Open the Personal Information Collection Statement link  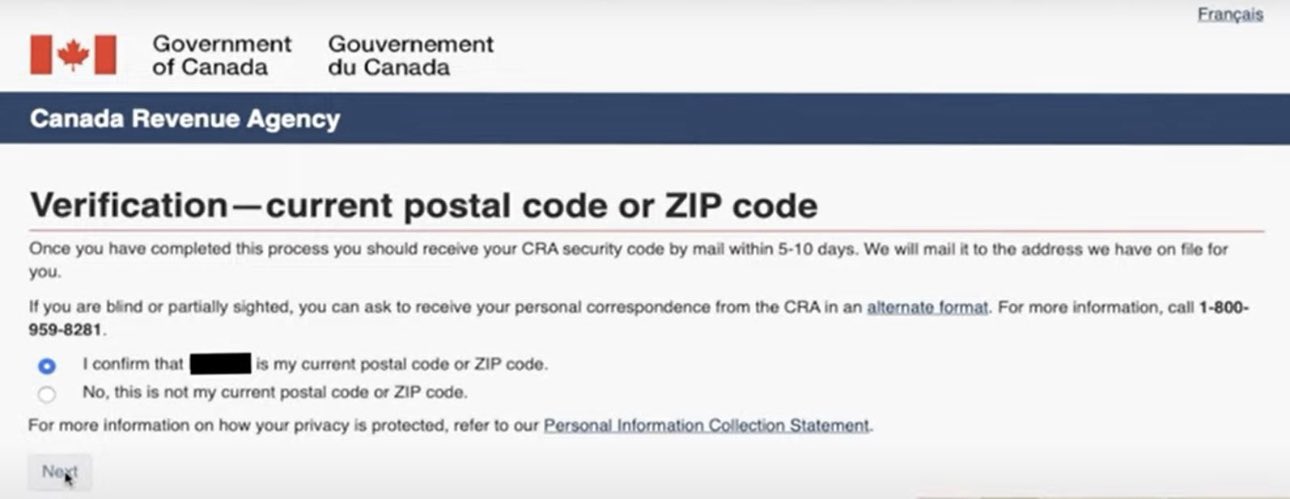point(706,425)
